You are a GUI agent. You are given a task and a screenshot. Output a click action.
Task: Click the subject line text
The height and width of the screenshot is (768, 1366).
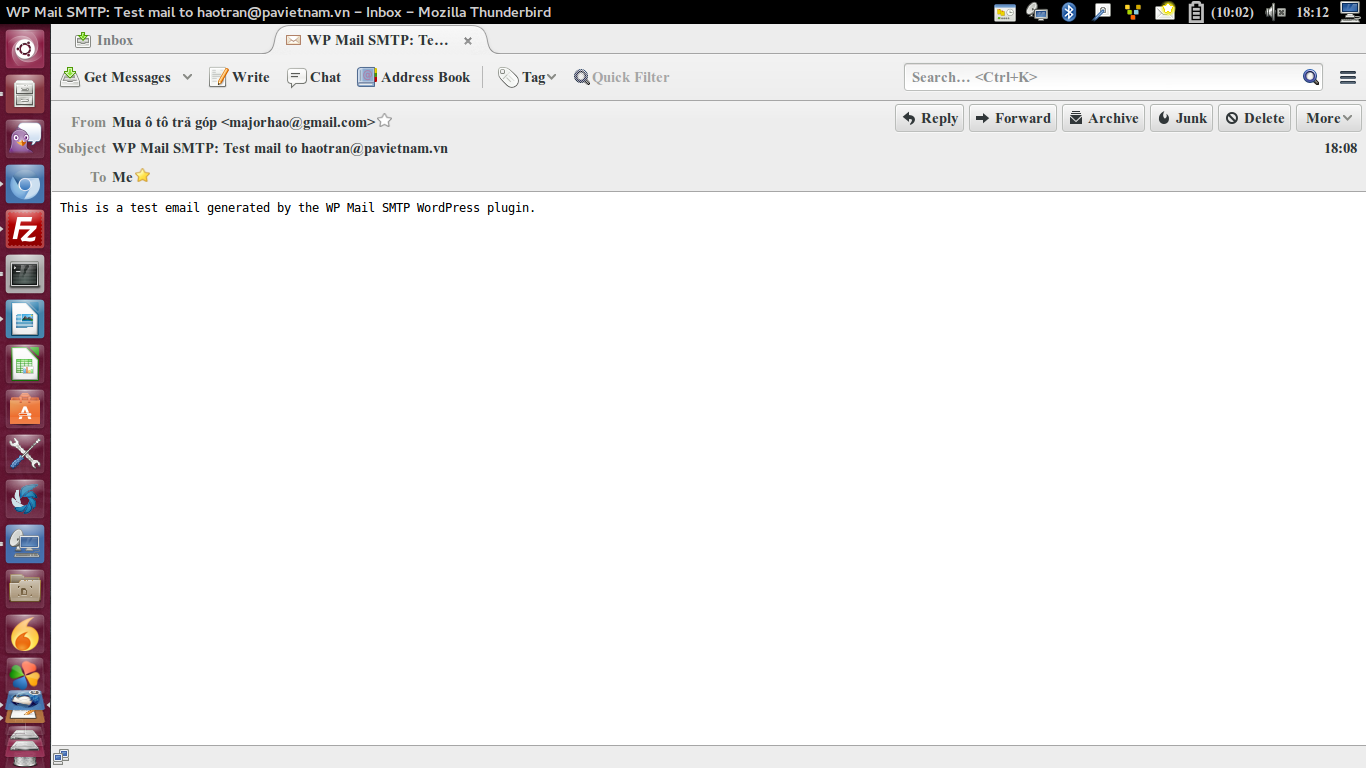pyautogui.click(x=280, y=148)
